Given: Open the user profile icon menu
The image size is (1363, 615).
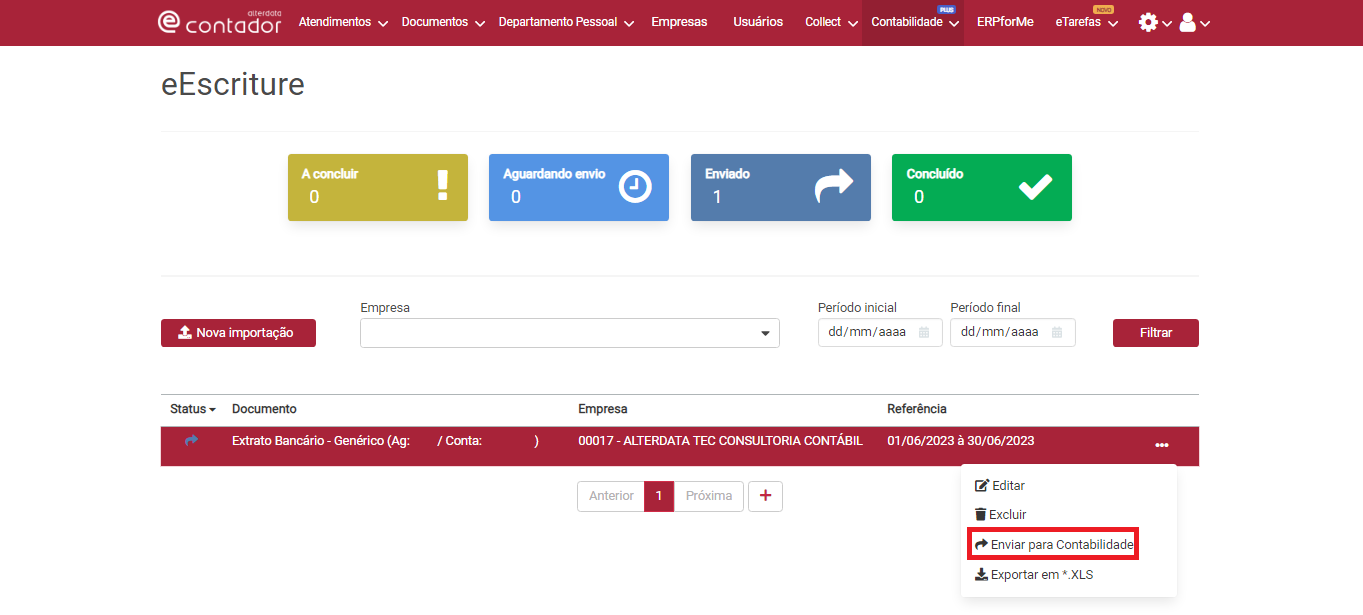Looking at the screenshot, I should (1188, 22).
